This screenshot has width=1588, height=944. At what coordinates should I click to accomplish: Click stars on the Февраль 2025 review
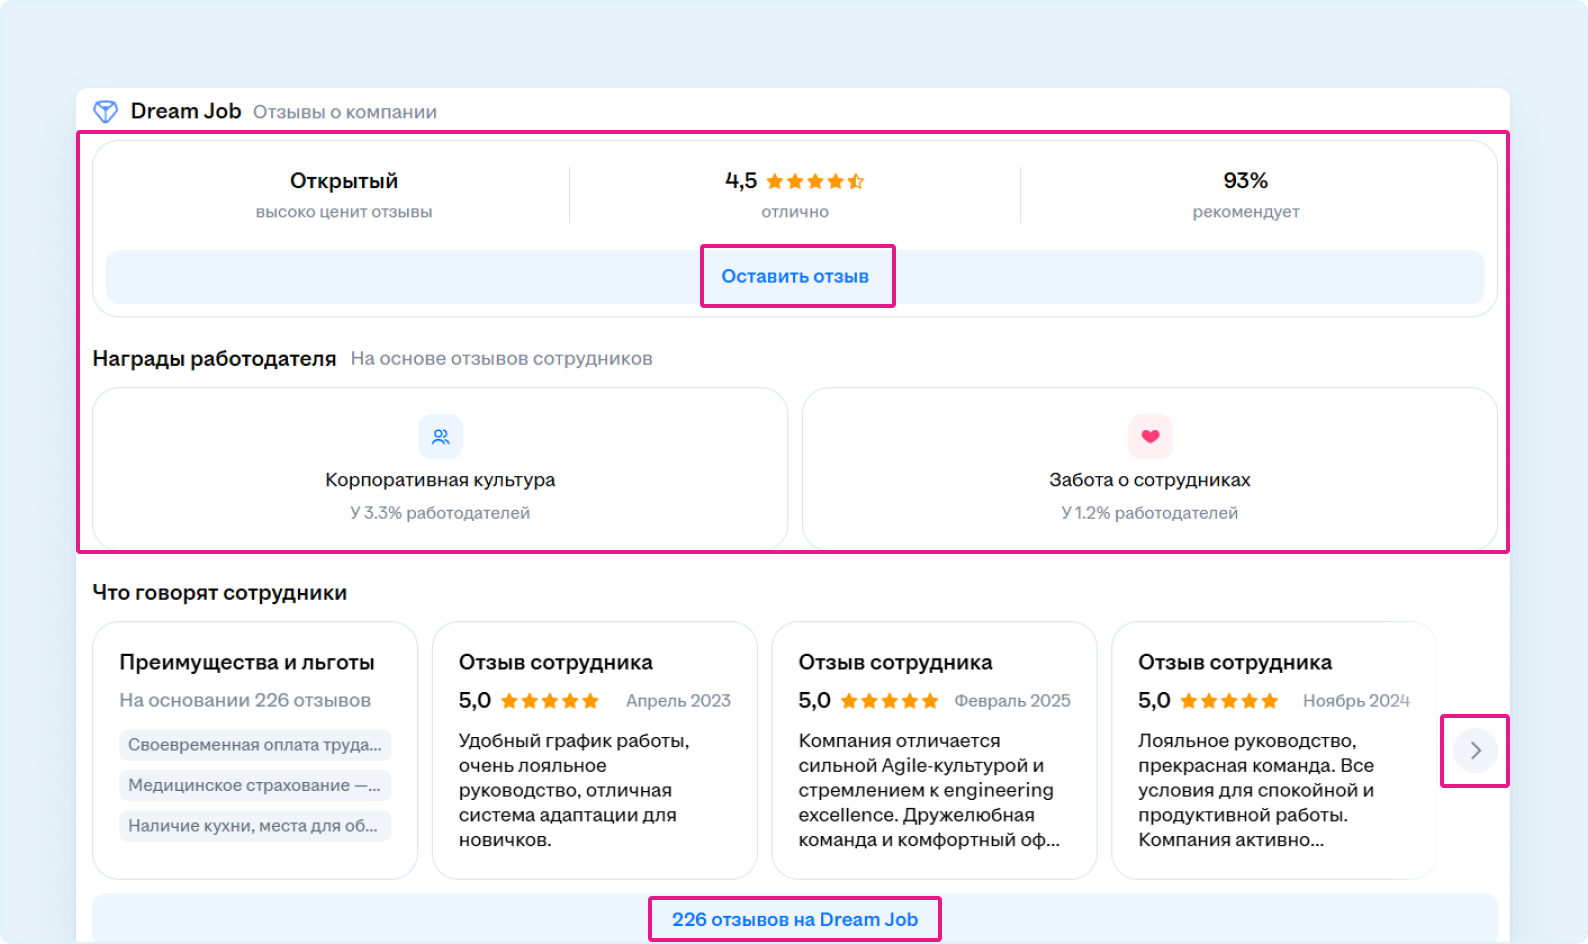click(x=889, y=701)
